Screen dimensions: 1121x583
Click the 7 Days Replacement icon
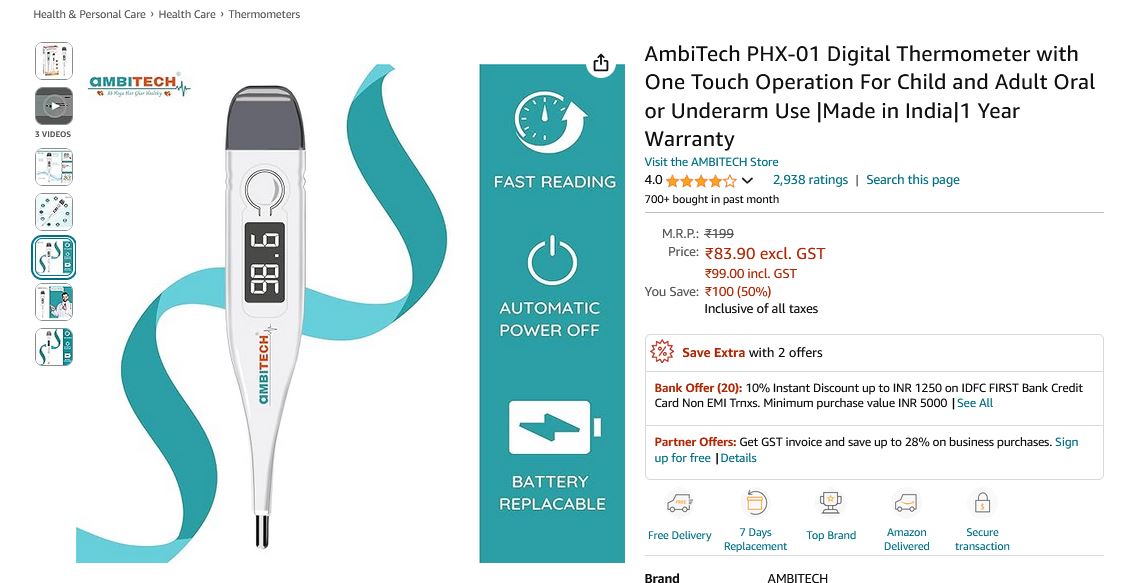coord(755,502)
